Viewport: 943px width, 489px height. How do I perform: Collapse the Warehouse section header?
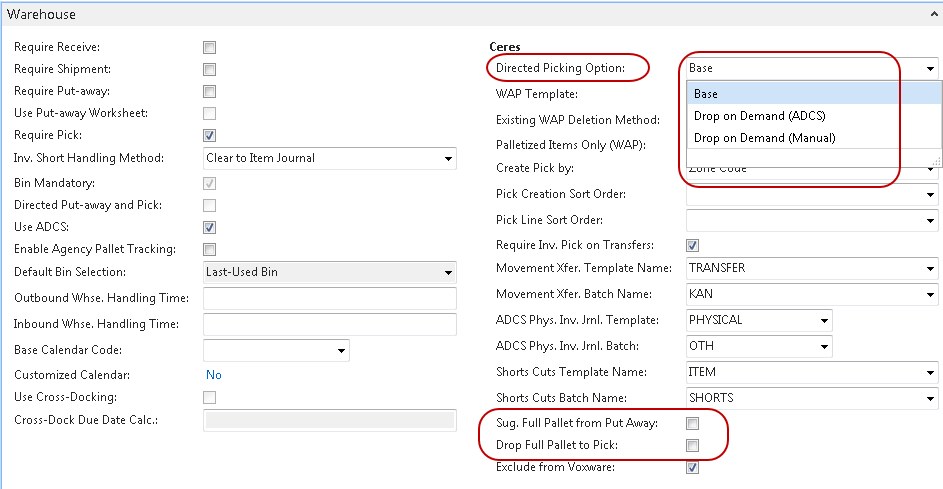(929, 15)
